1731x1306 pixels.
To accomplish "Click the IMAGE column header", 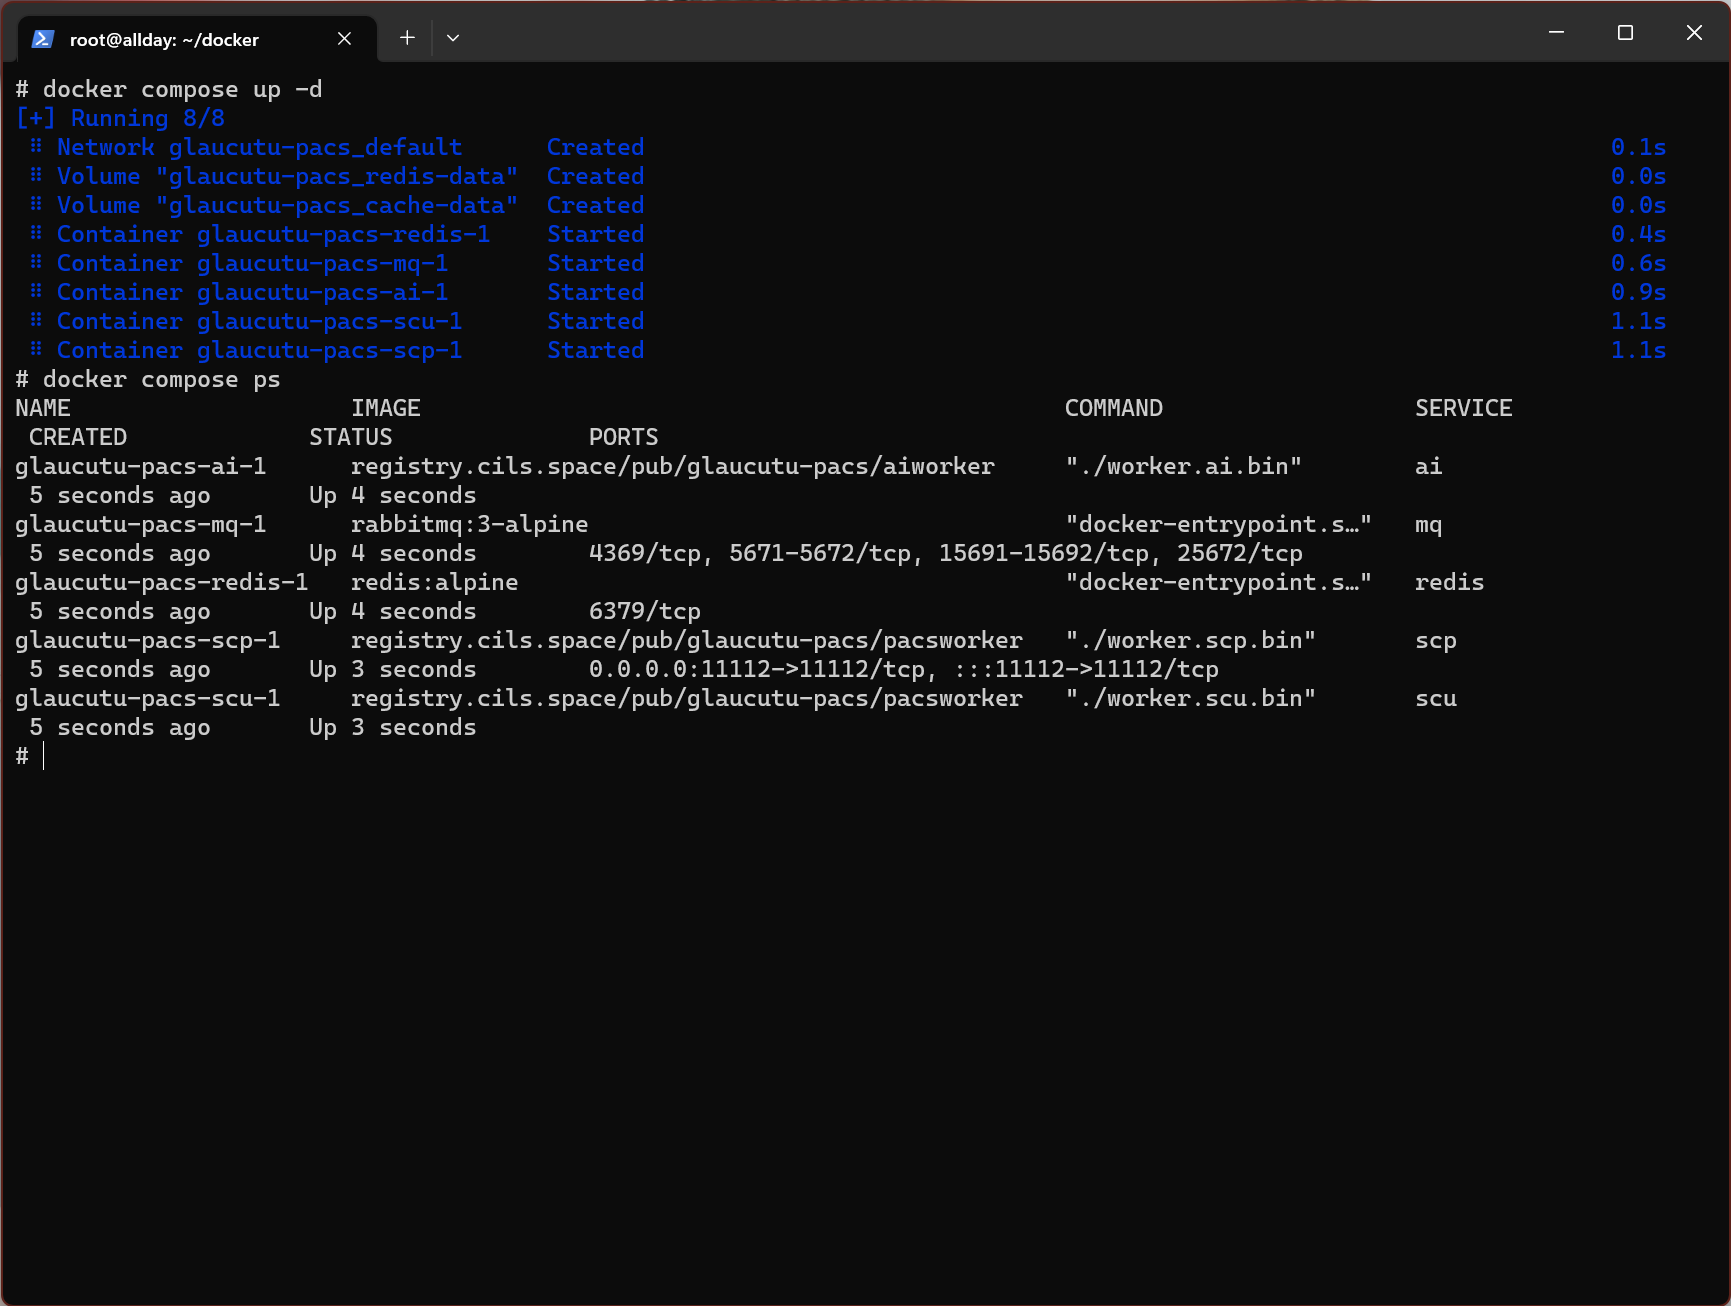I will coord(385,409).
